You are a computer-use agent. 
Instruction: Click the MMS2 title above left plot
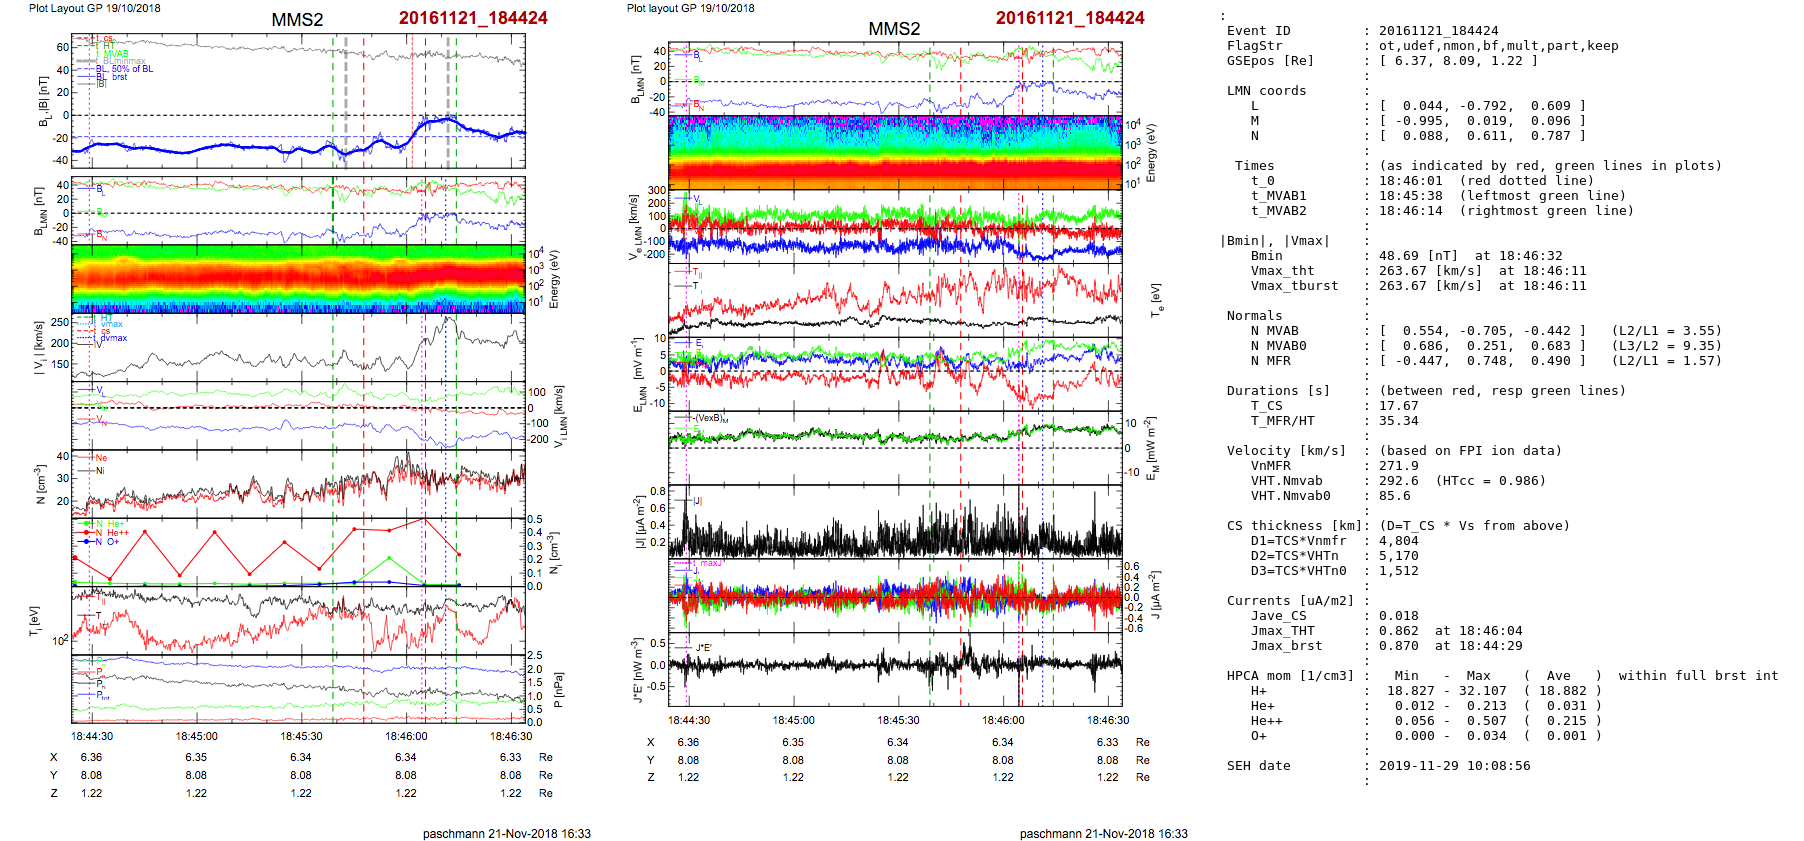click(x=297, y=20)
